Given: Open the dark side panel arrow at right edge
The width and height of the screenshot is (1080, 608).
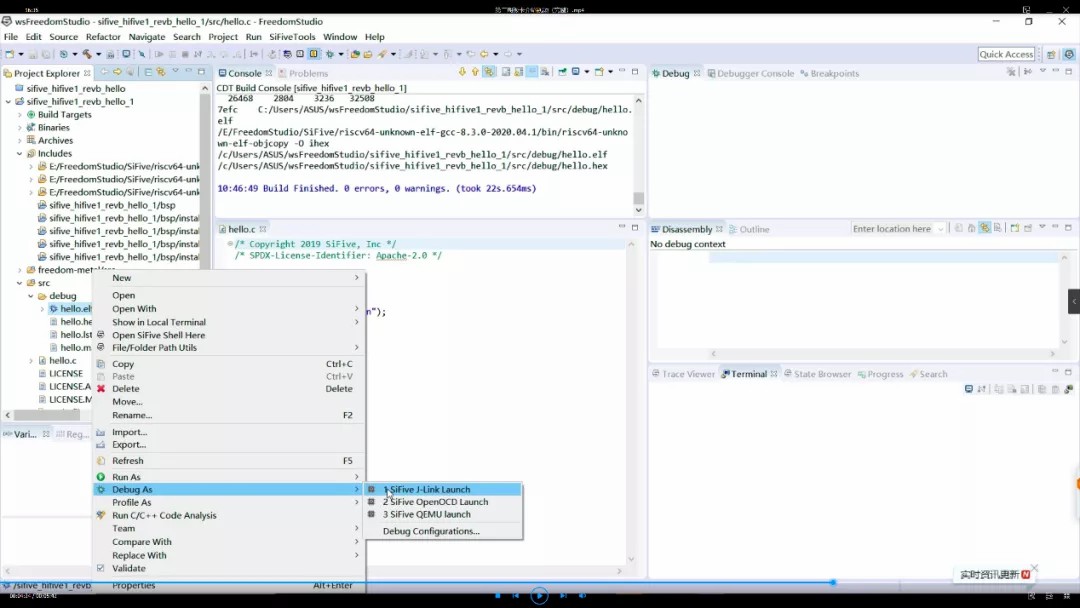Looking at the screenshot, I should [x=1074, y=302].
